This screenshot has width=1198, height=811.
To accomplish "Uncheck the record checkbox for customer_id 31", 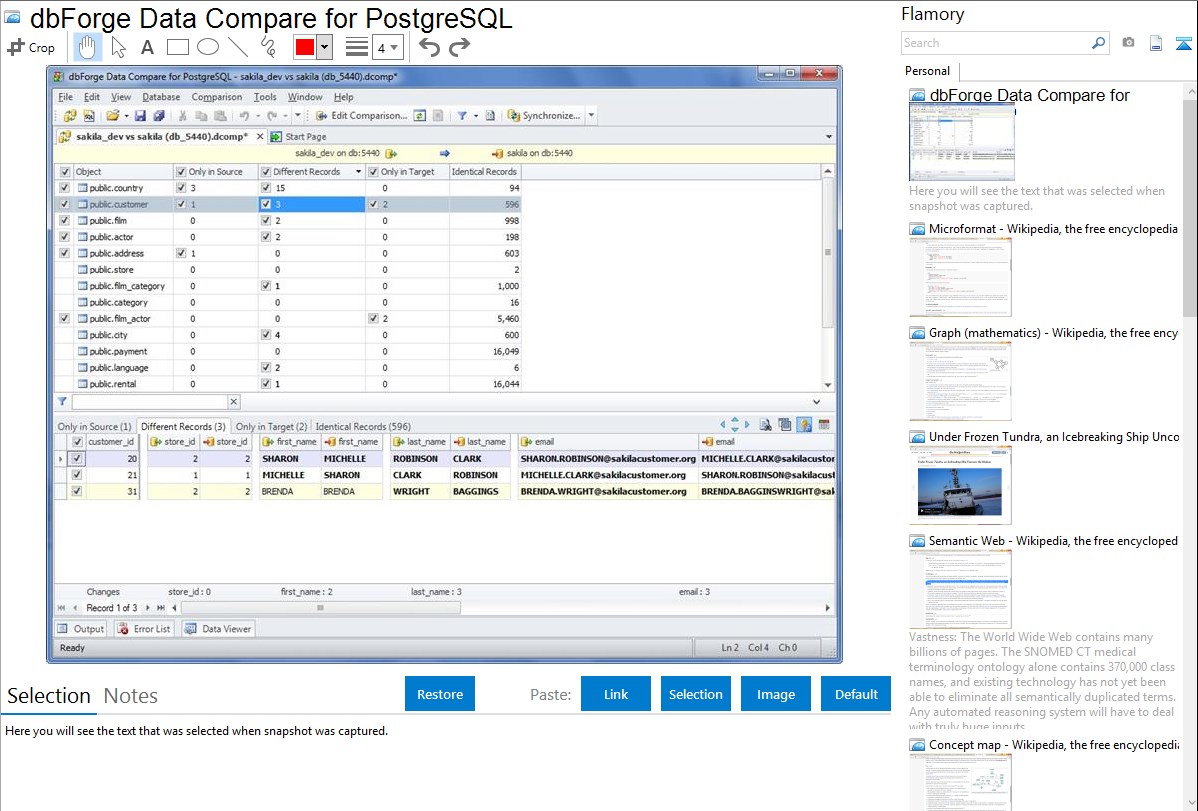I will (76, 491).
